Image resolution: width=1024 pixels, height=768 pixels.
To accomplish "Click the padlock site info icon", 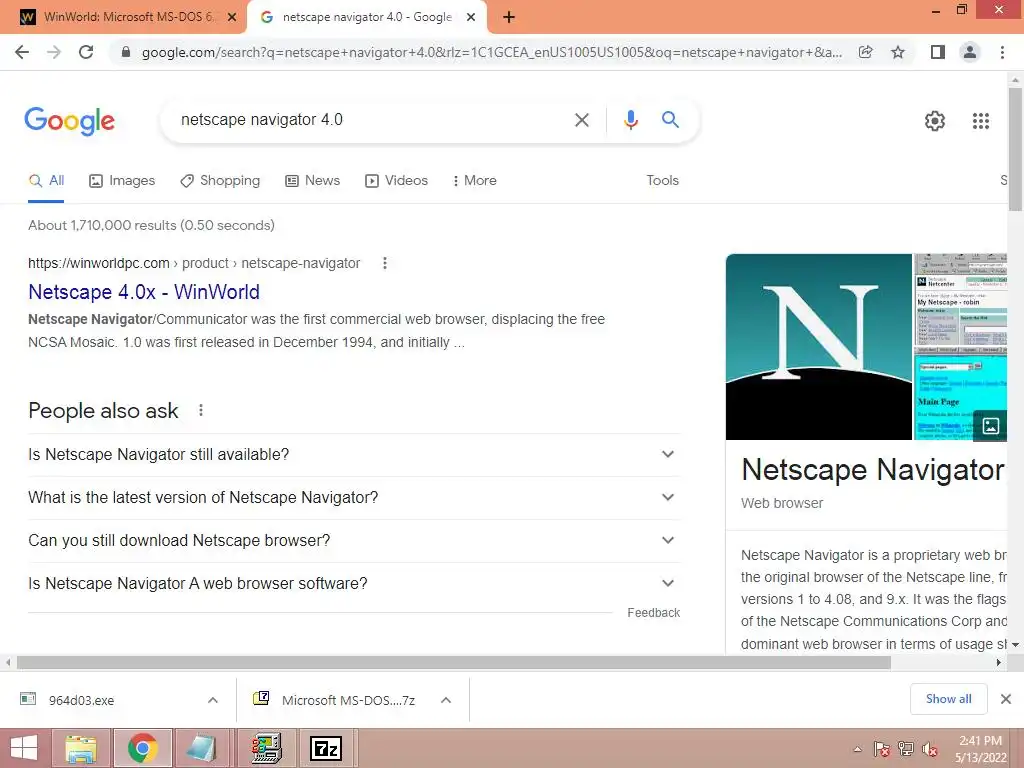I will tap(126, 52).
